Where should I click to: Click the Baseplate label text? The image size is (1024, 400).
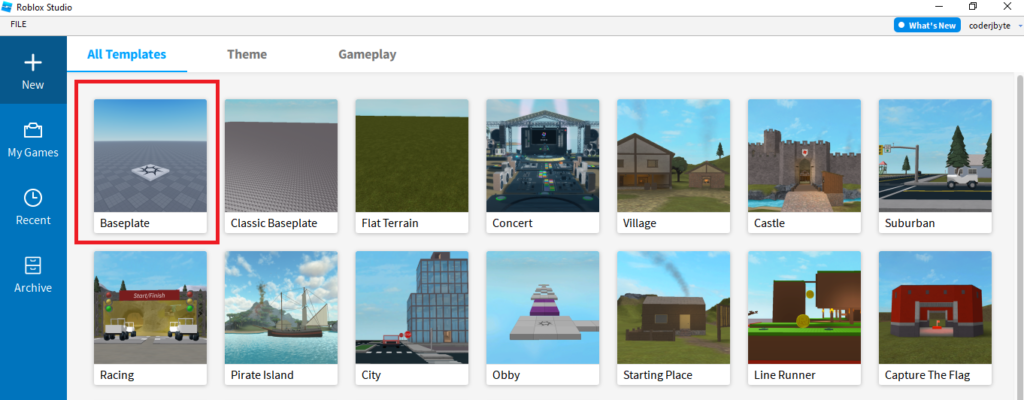coord(125,224)
